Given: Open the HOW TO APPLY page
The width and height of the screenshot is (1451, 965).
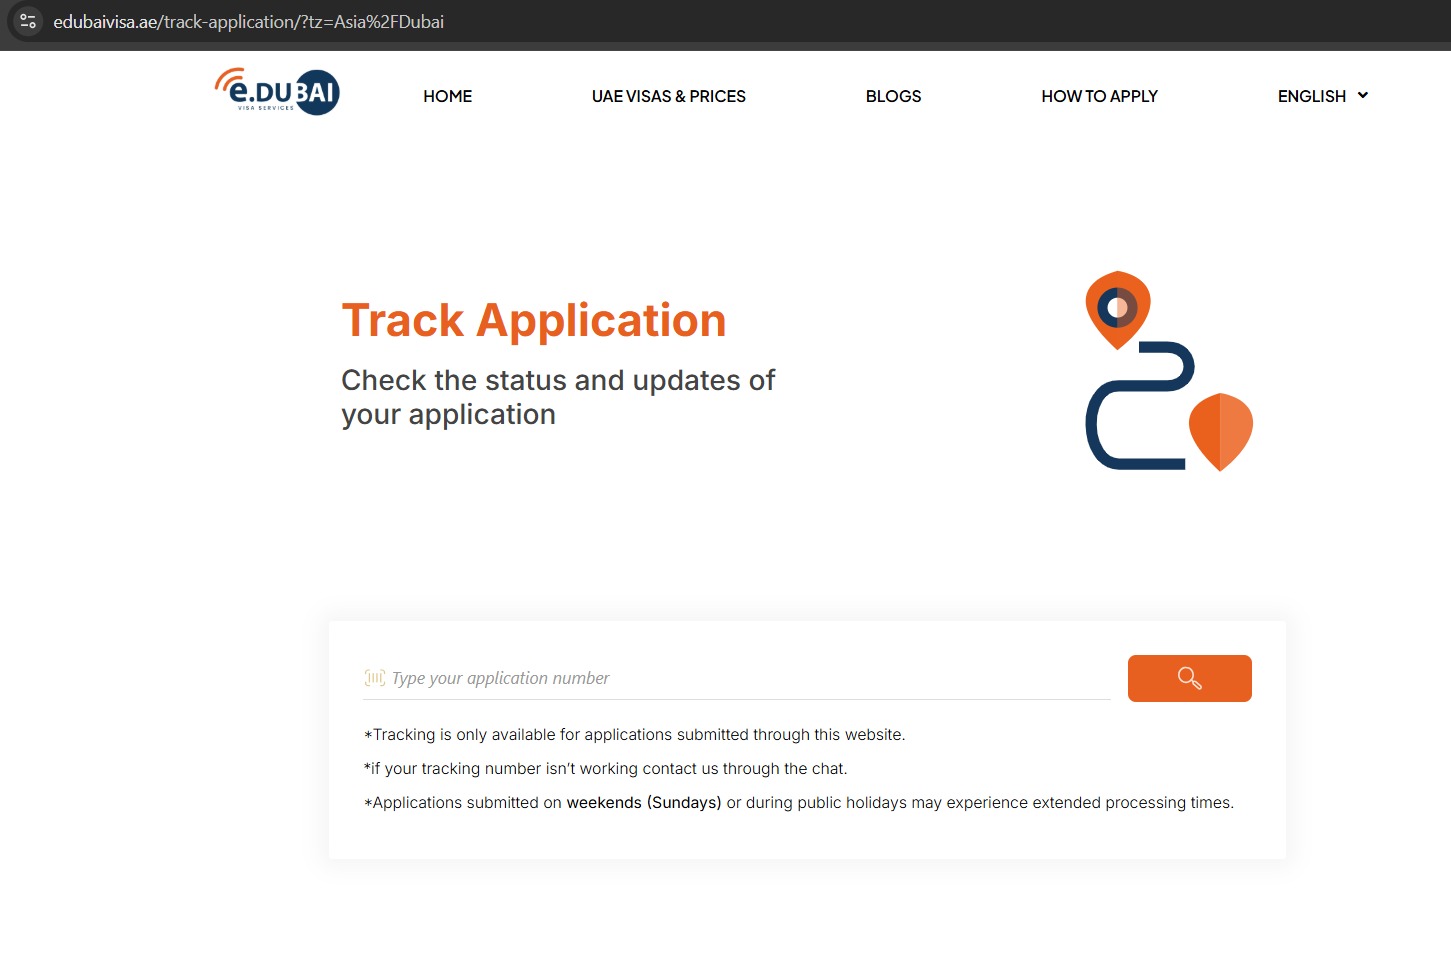Looking at the screenshot, I should (1099, 96).
